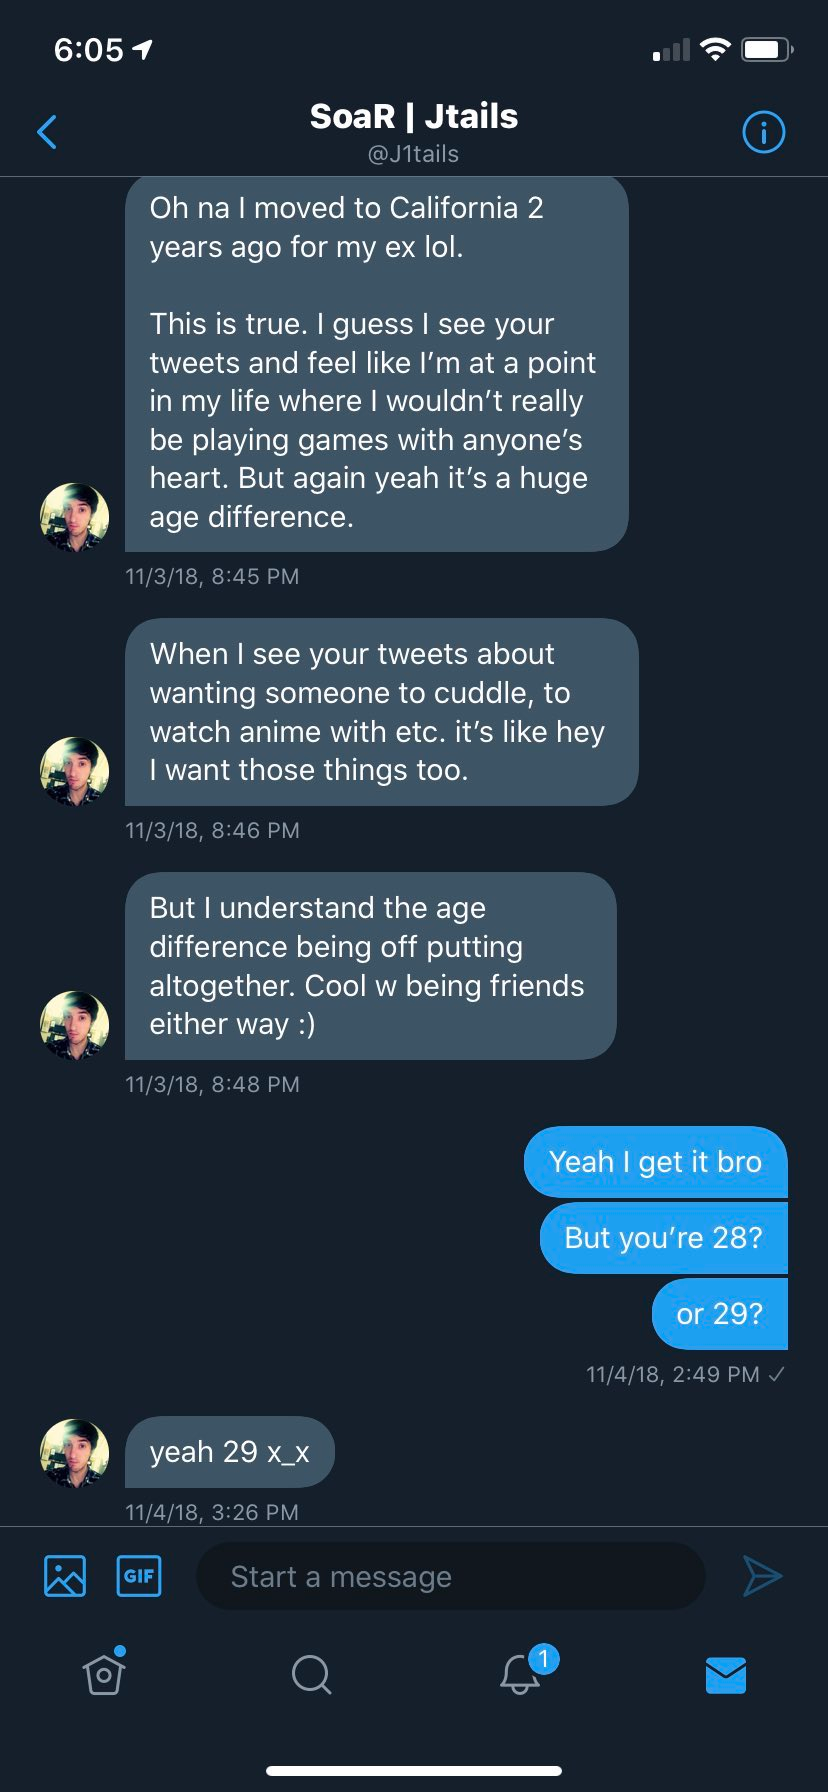The image size is (828, 1792).
Task: Focus the Start a message field
Action: tap(451, 1577)
